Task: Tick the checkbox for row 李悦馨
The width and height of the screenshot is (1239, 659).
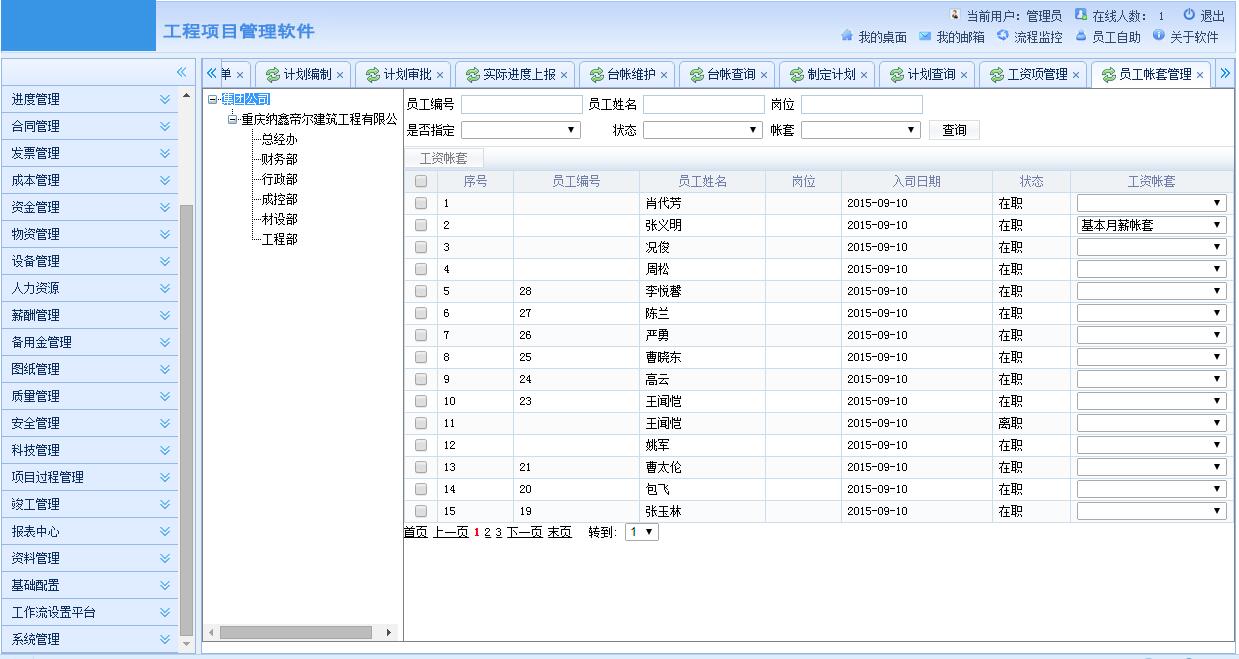Action: tap(421, 291)
